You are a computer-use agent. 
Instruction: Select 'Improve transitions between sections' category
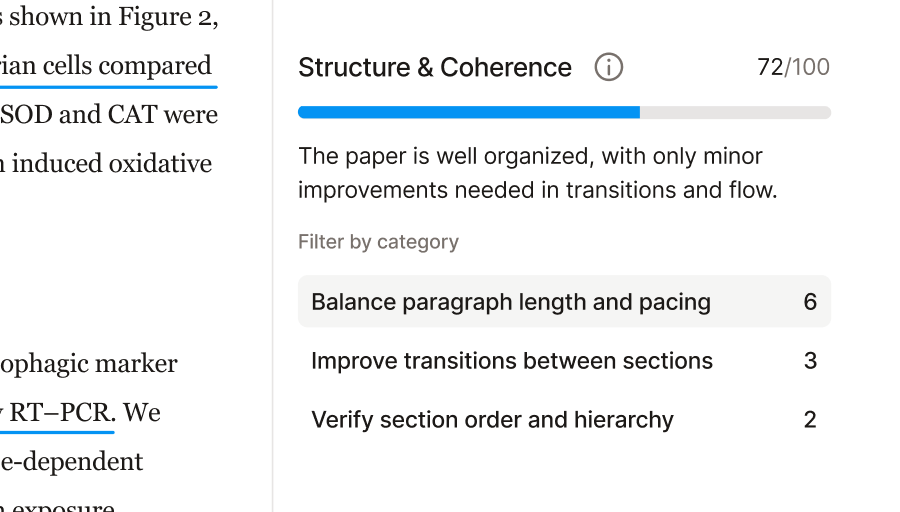click(512, 361)
